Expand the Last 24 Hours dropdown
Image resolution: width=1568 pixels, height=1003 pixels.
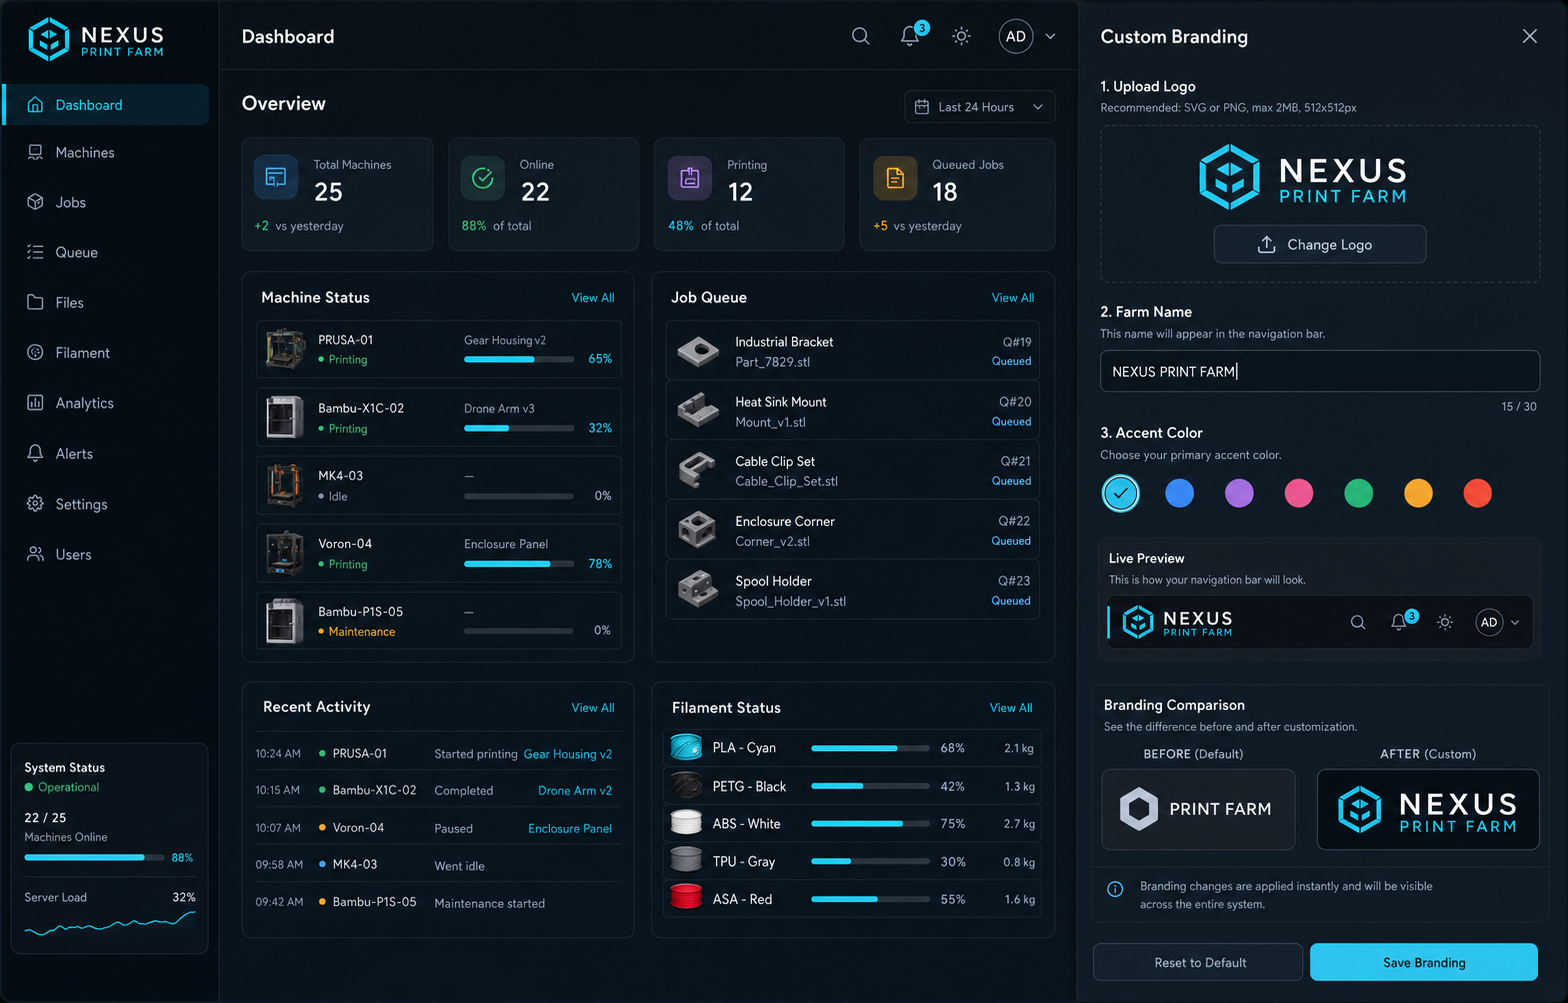(x=979, y=107)
